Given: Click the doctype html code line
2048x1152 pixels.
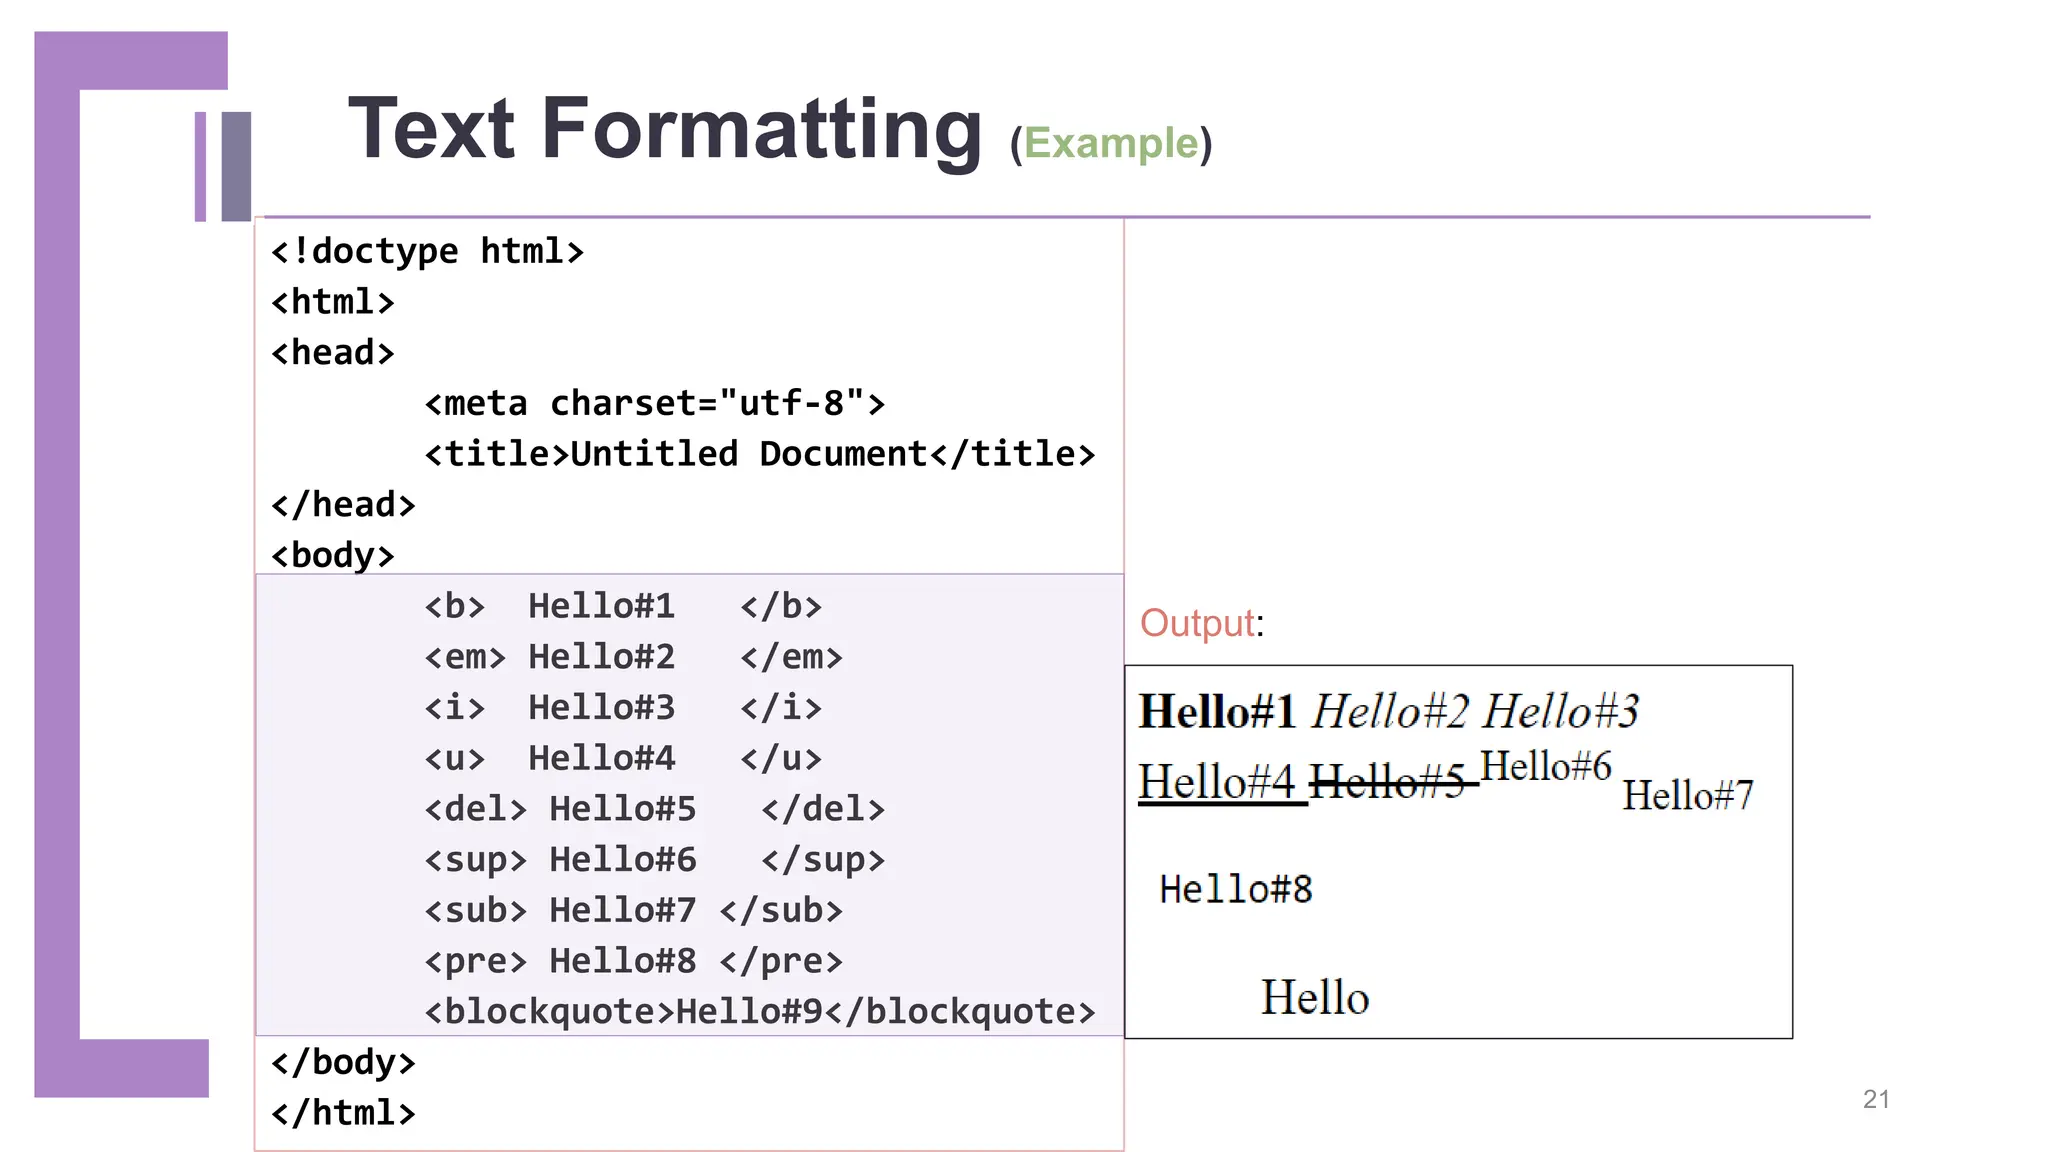Looking at the screenshot, I should [x=427, y=251].
